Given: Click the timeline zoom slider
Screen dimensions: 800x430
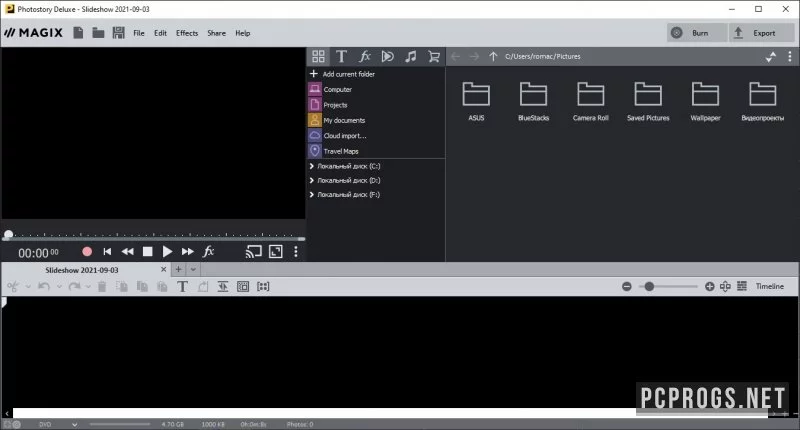Looking at the screenshot, I should click(668, 287).
